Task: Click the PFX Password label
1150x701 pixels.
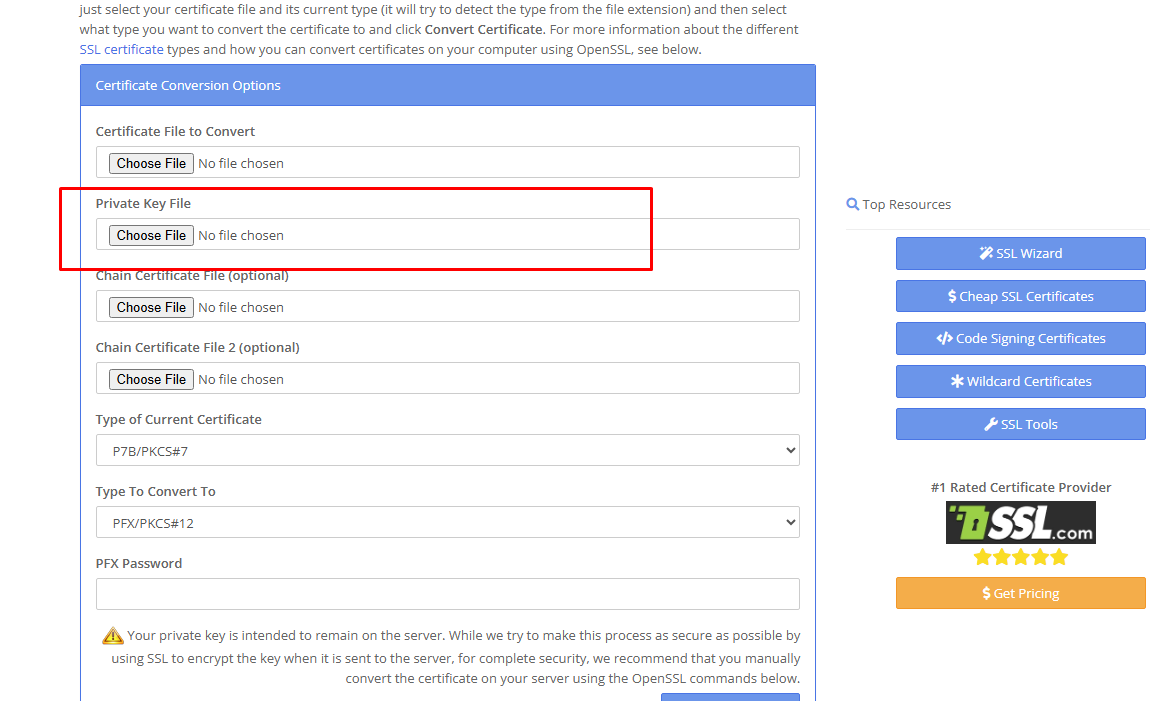Action: 139,563
